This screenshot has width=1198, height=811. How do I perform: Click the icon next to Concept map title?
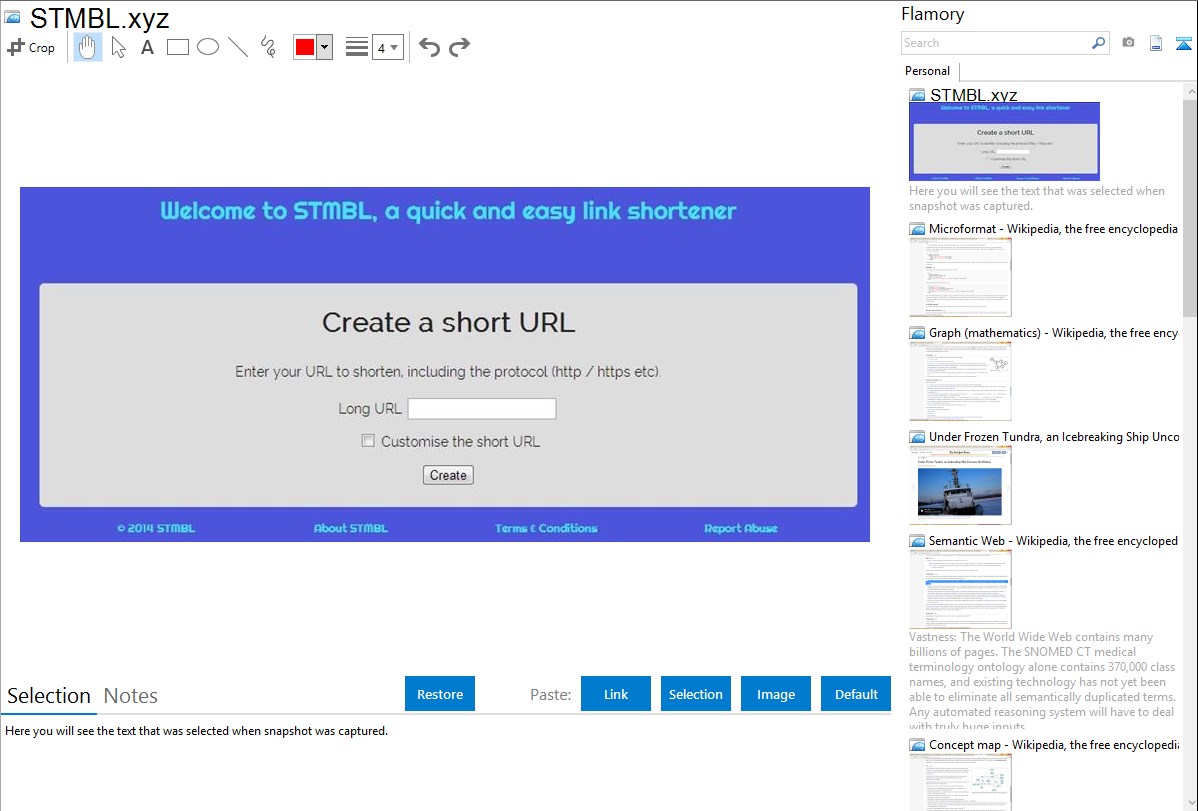click(x=917, y=744)
